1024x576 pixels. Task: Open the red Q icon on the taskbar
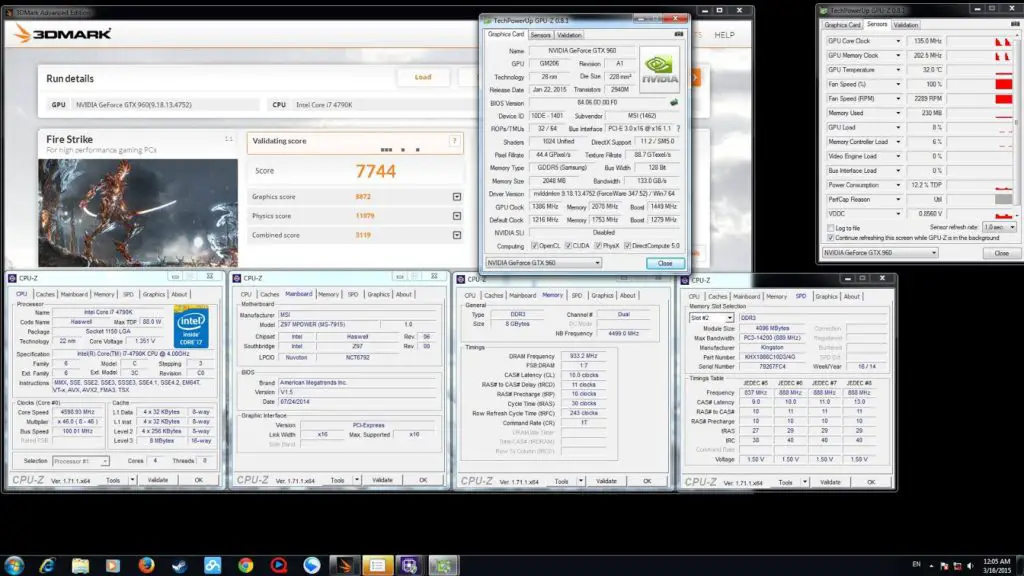279,565
